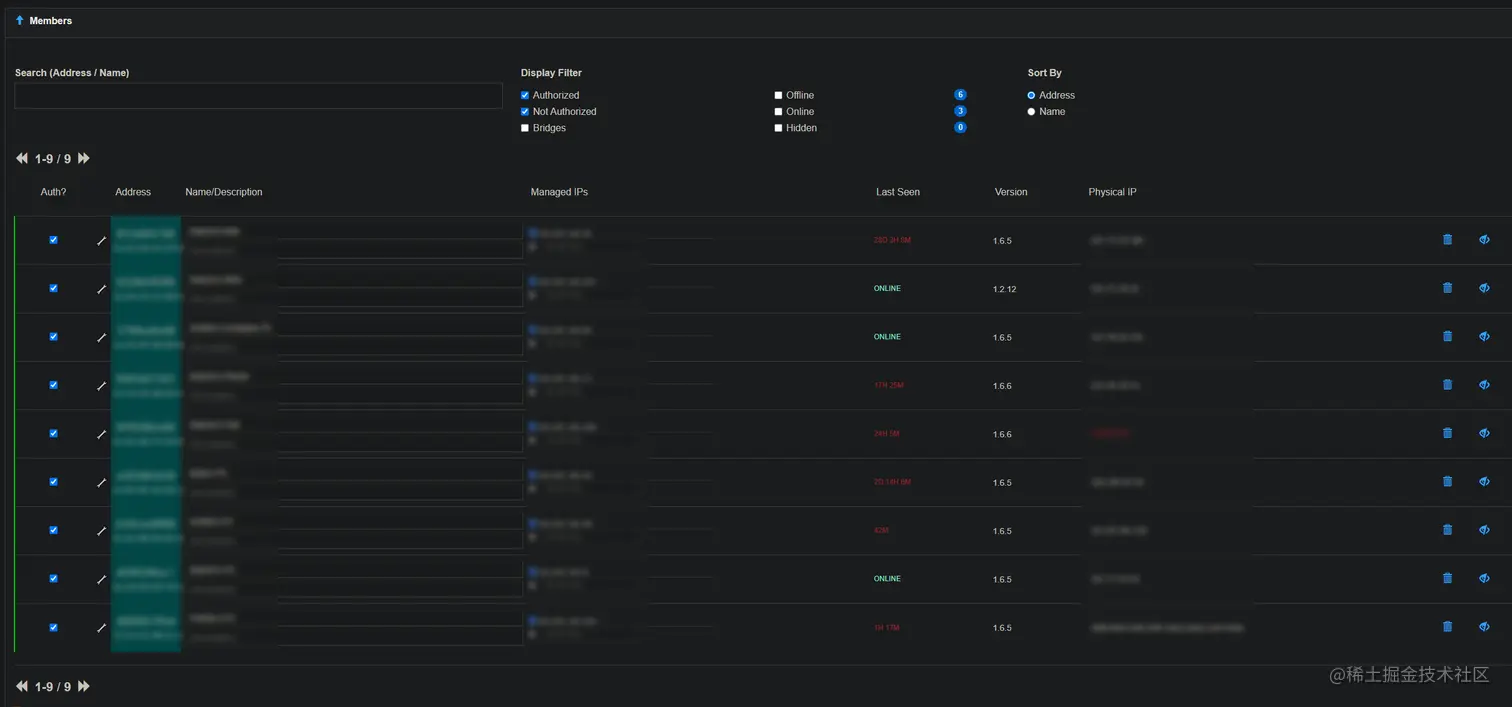This screenshot has width=1512, height=707.
Task: Click the Physical IP column header
Action: 1112,192
